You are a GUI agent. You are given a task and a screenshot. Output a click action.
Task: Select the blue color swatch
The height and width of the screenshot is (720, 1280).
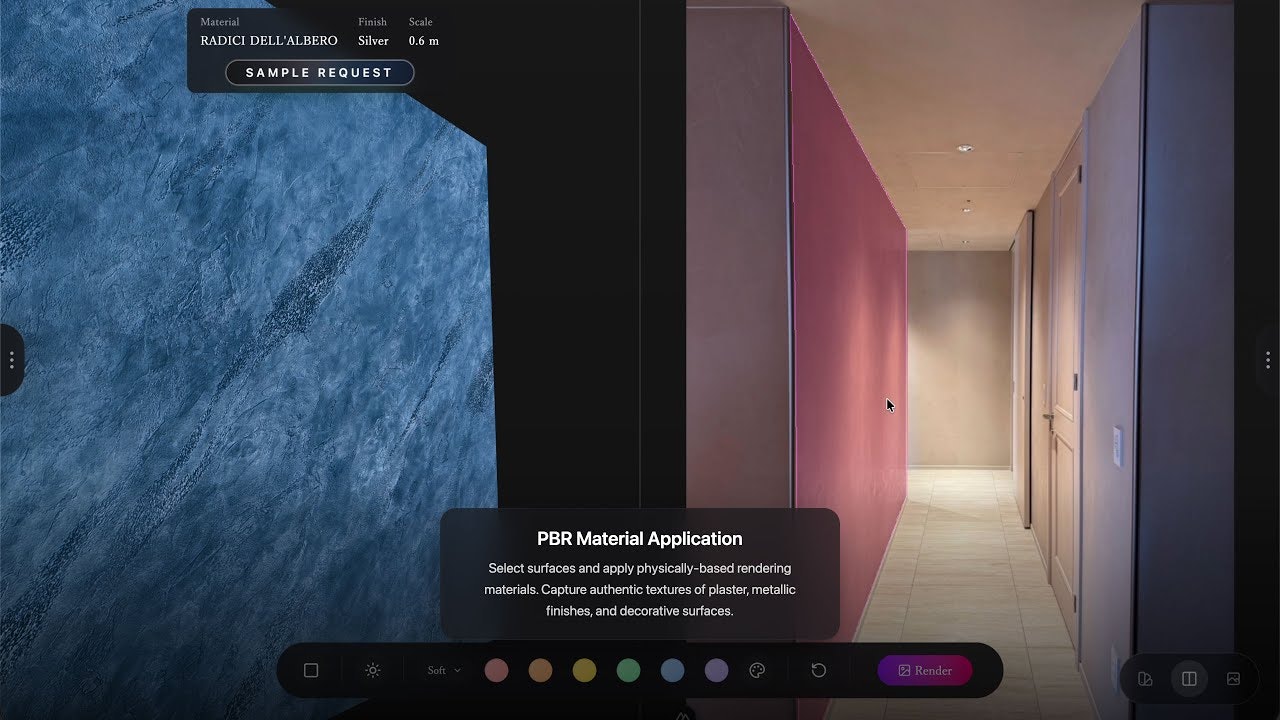click(672, 670)
